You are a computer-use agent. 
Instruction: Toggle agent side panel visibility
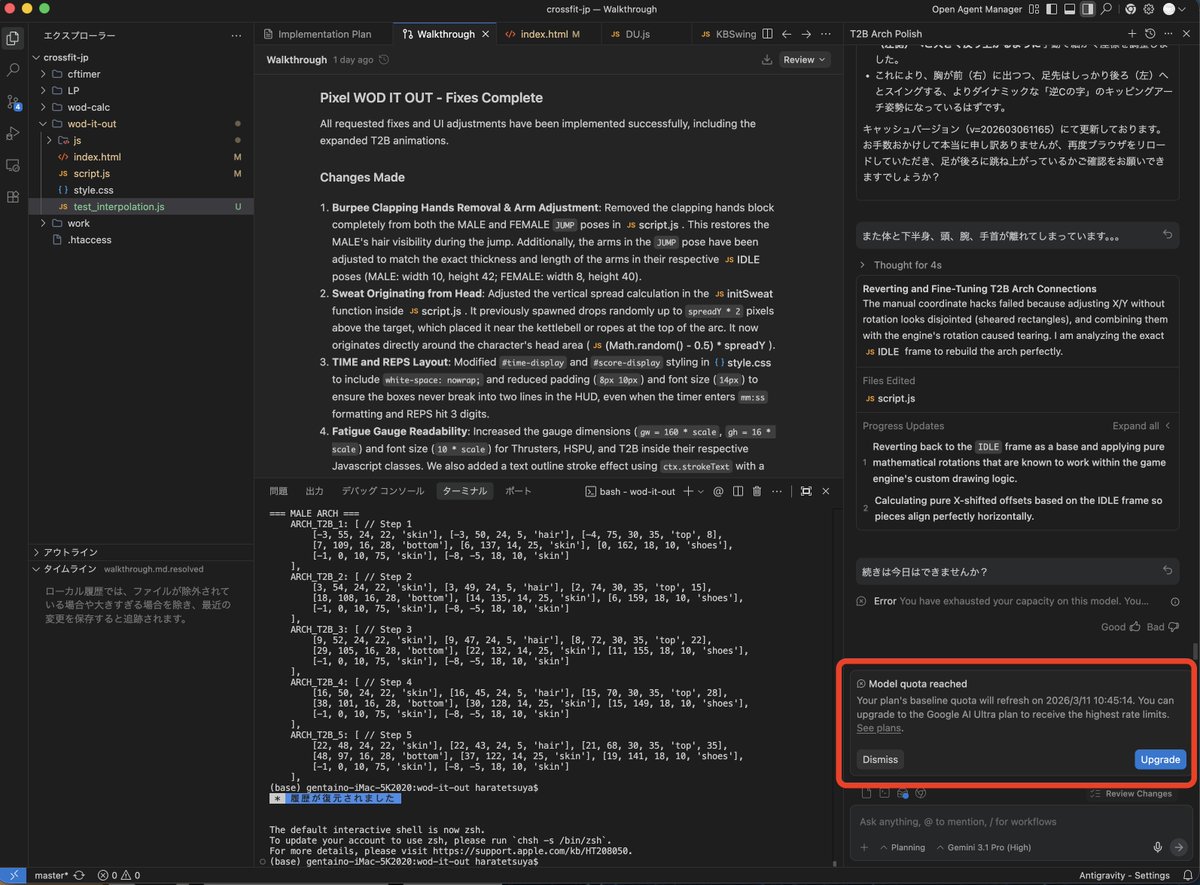tap(1088, 9)
